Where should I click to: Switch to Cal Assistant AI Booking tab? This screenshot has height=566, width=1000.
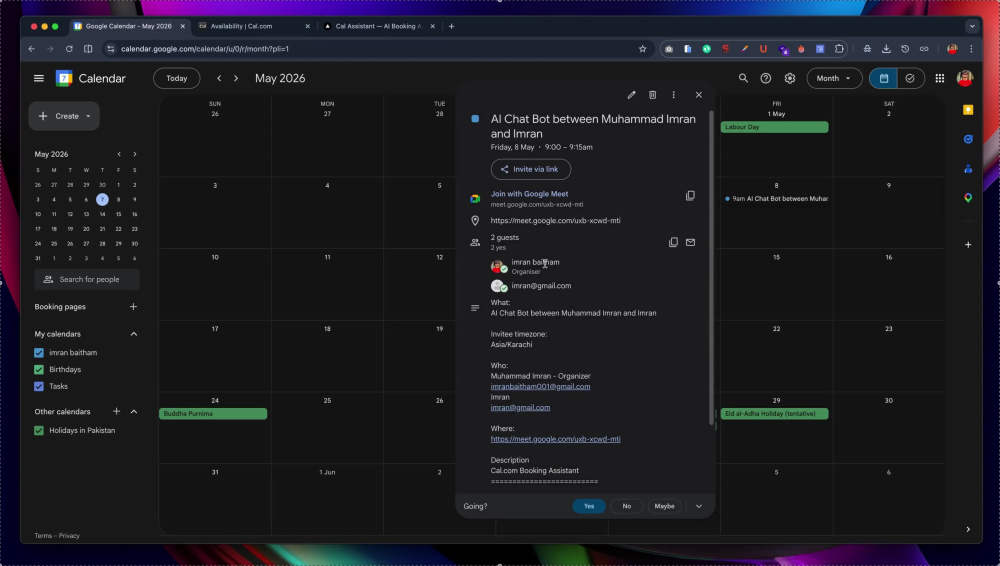point(379,26)
